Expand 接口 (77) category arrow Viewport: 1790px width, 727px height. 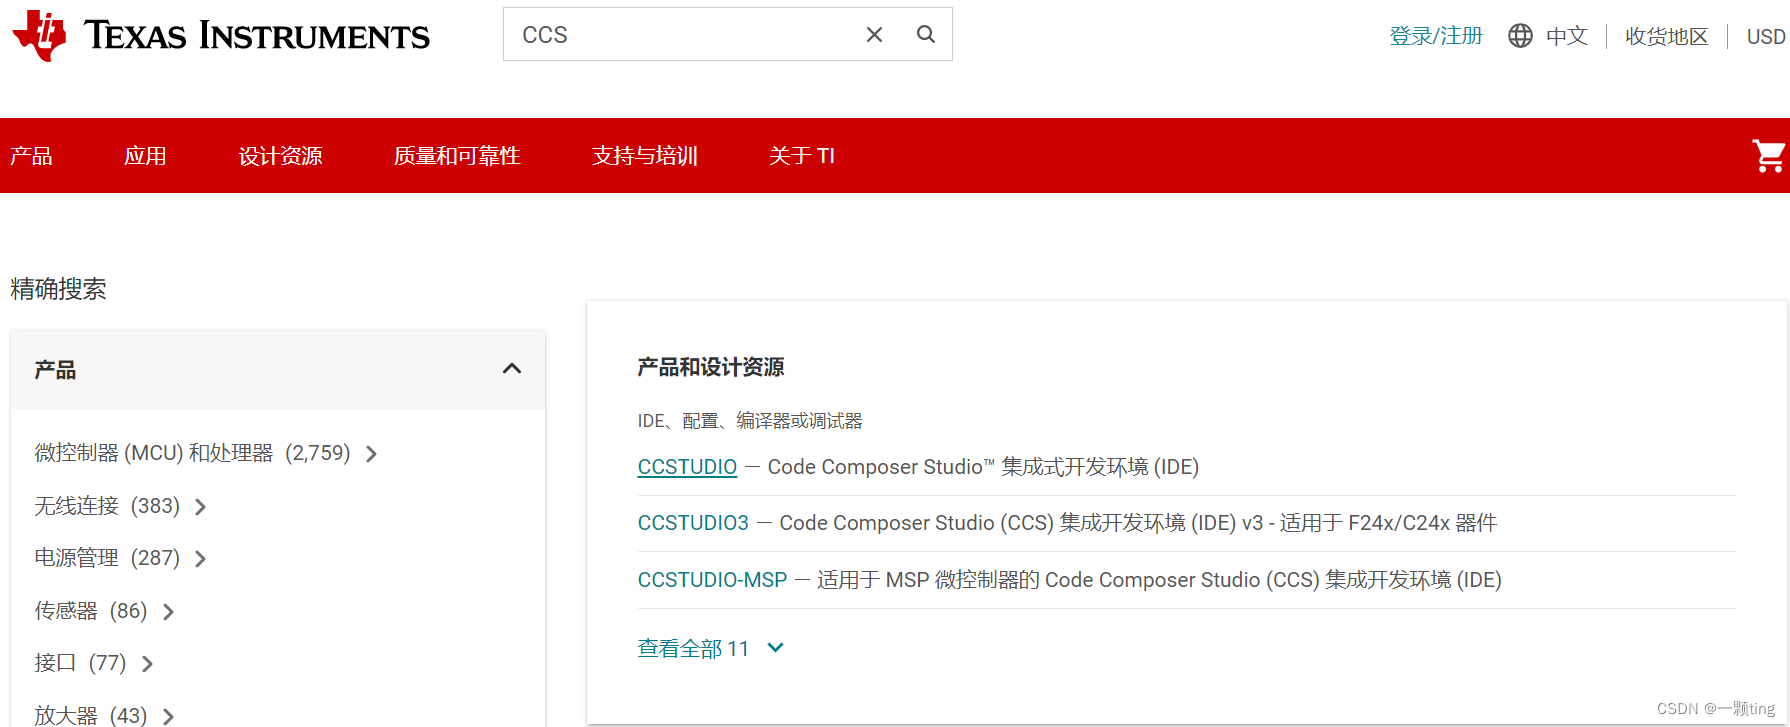[x=147, y=664]
